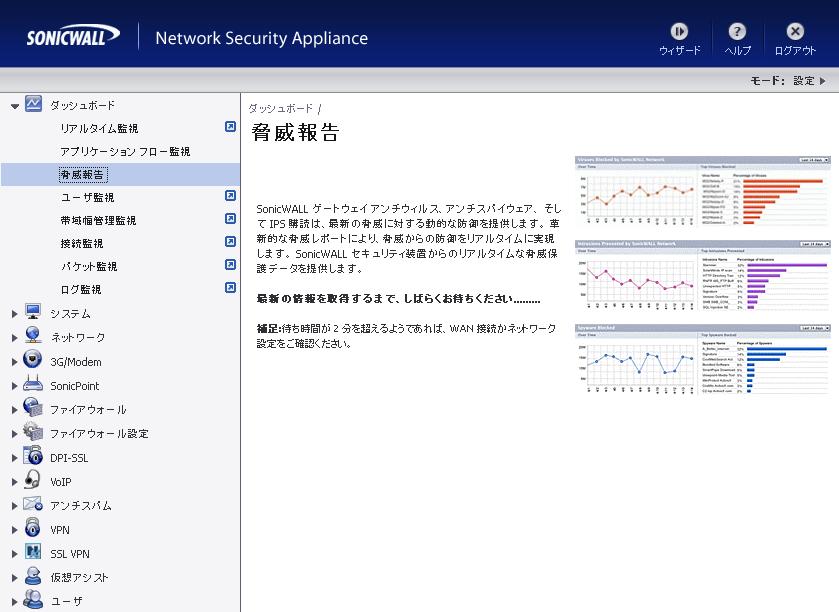The height and width of the screenshot is (612, 839).
Task: Click the 3G/Modem icon
Action: (x=33, y=359)
